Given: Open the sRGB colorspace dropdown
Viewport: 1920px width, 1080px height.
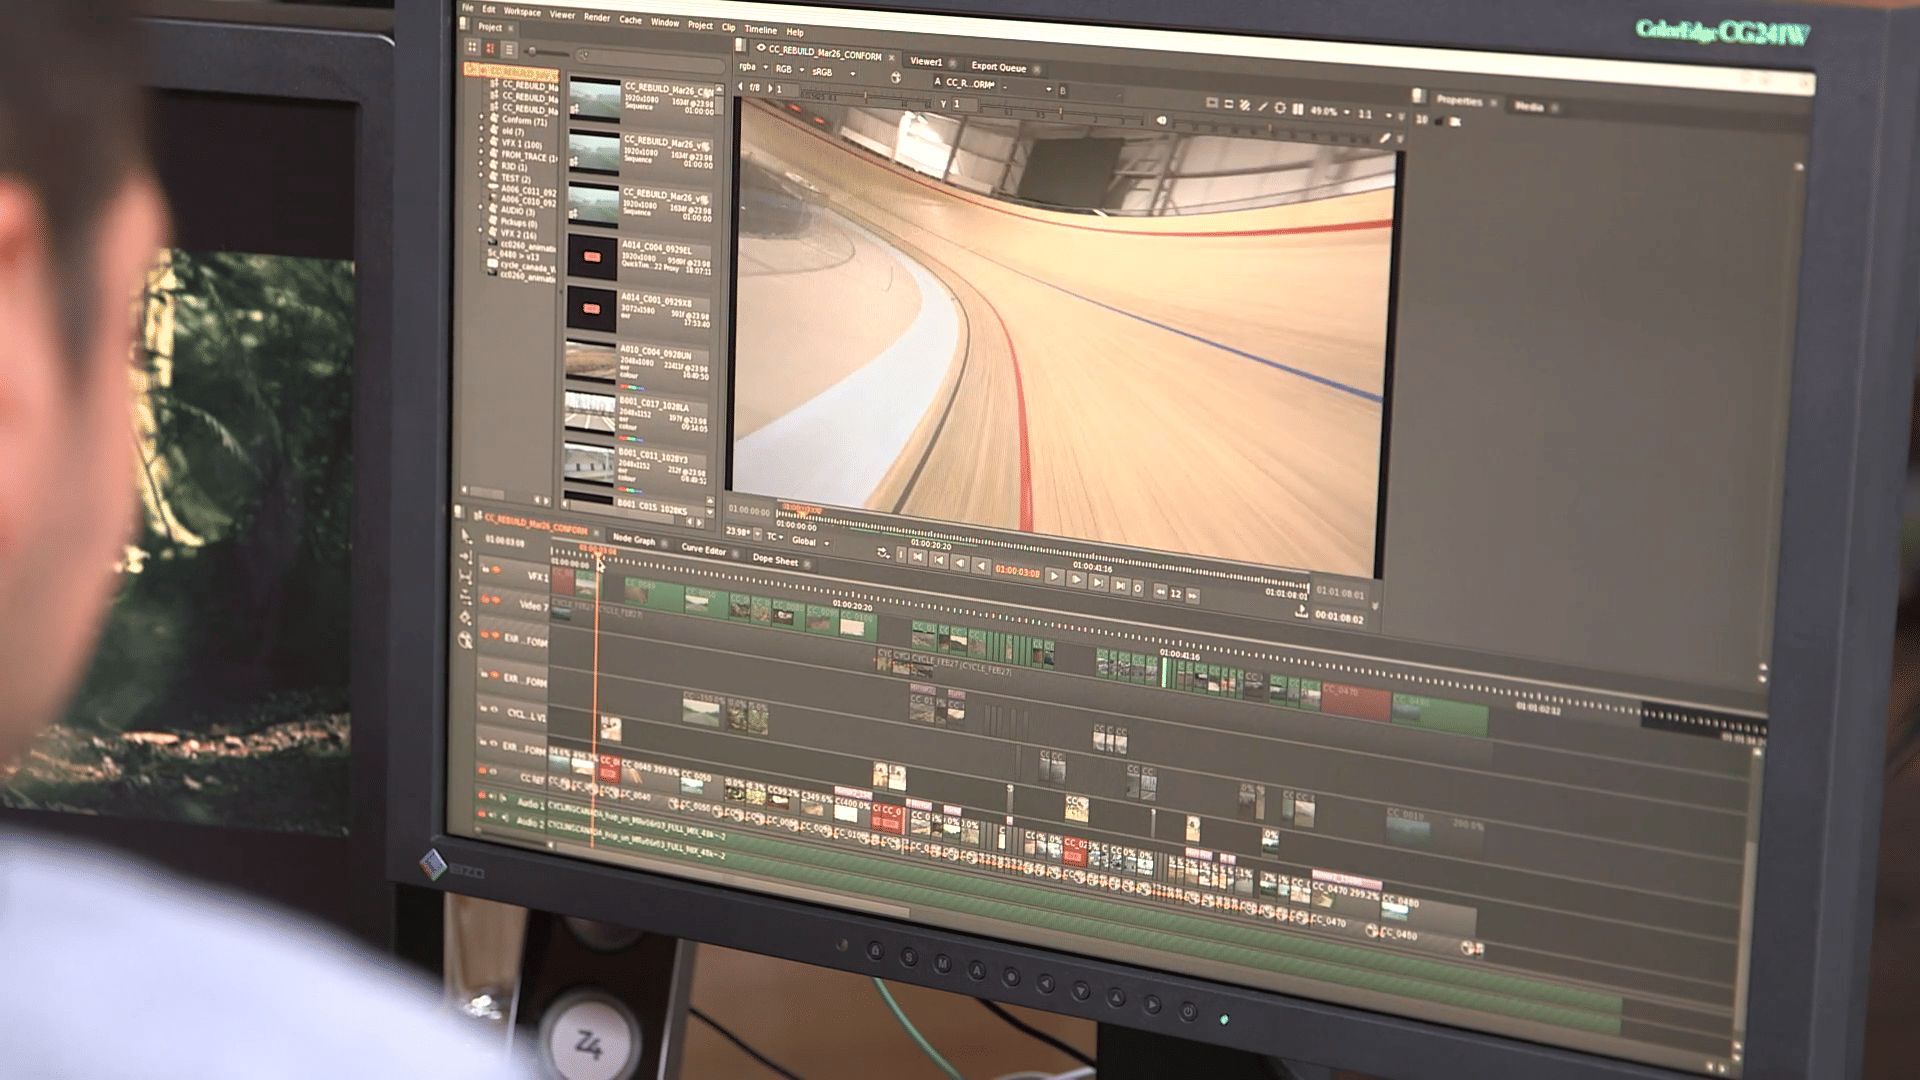Looking at the screenshot, I should [x=830, y=72].
